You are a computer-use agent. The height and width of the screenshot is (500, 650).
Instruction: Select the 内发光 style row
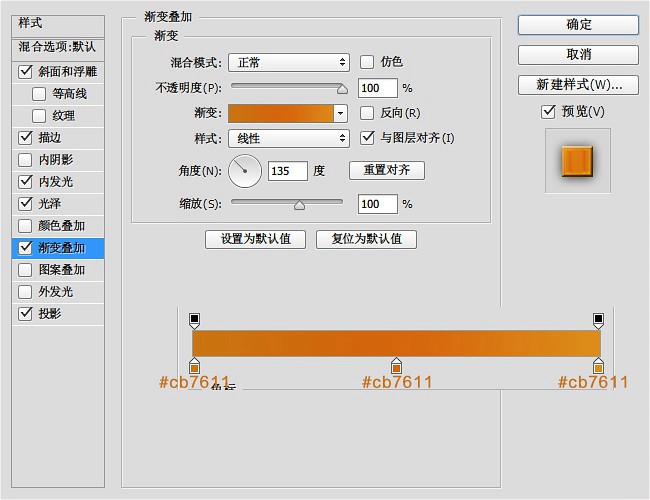(58, 182)
